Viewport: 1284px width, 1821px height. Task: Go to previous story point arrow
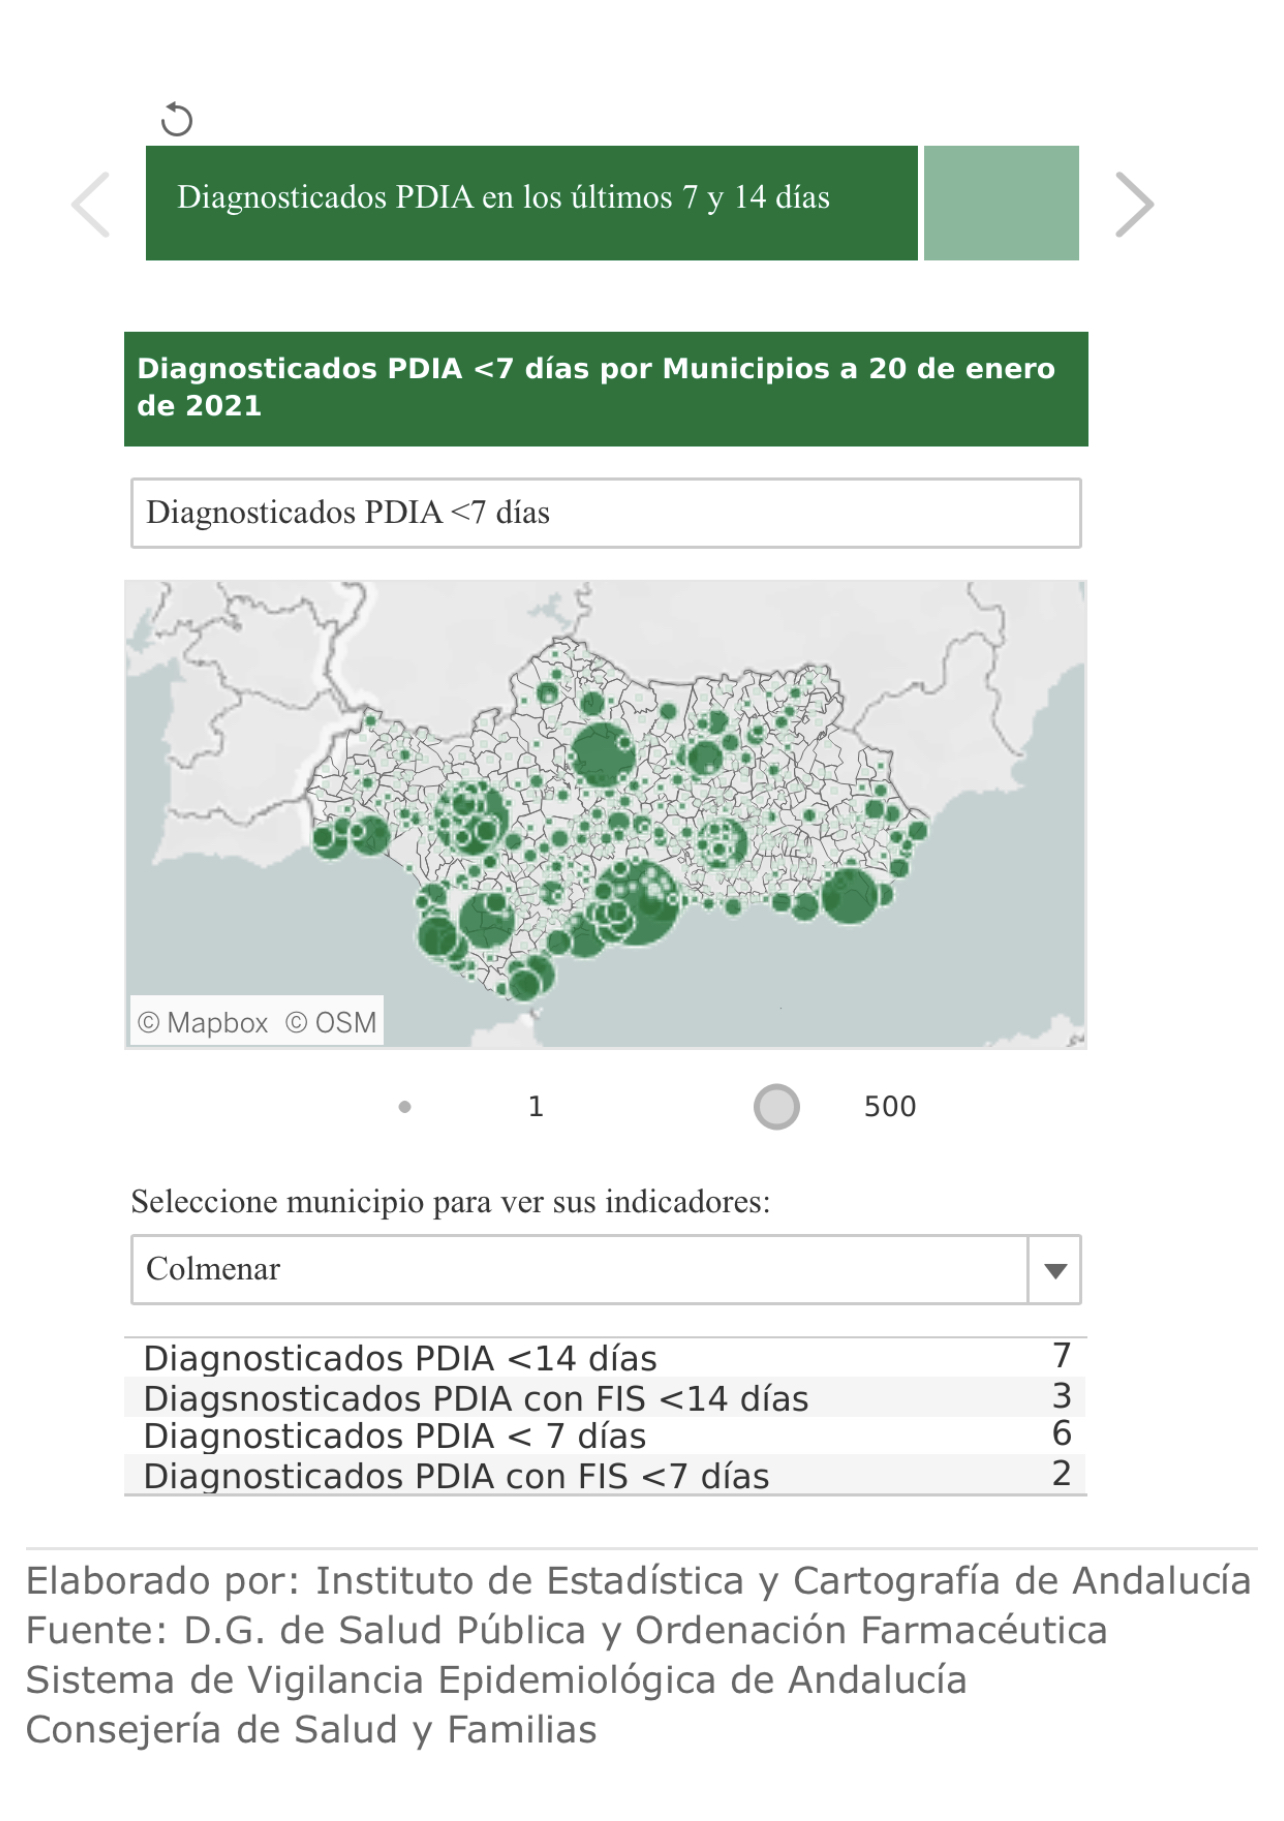click(91, 204)
